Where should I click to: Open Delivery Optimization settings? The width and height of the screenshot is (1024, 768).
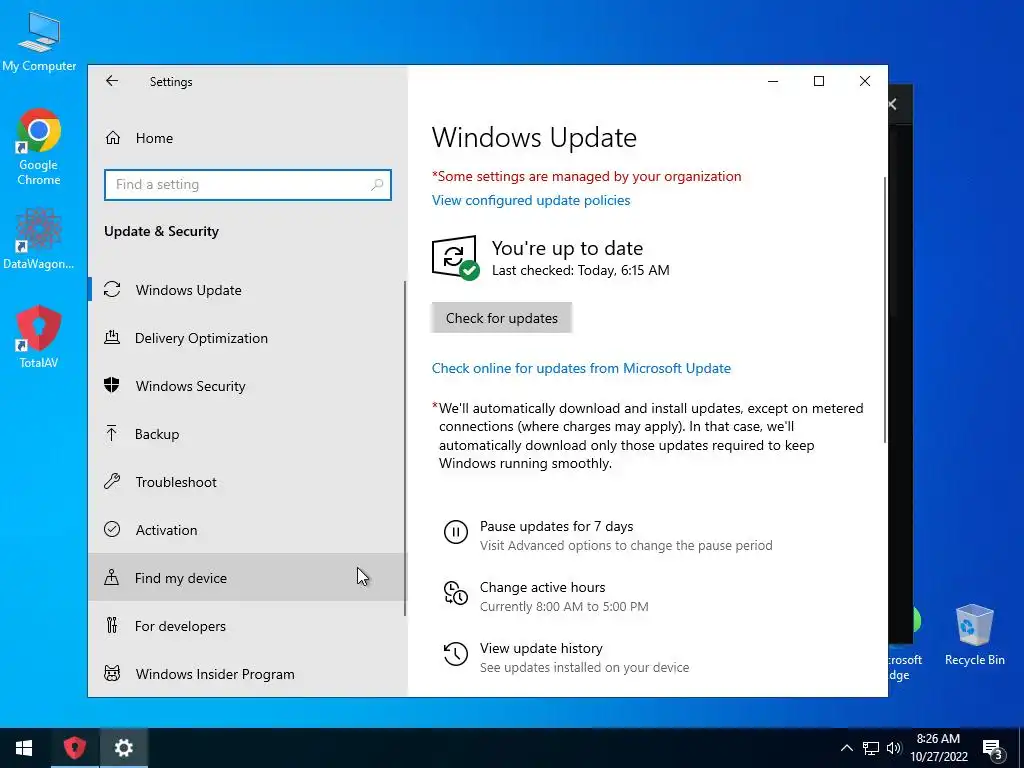248,338
